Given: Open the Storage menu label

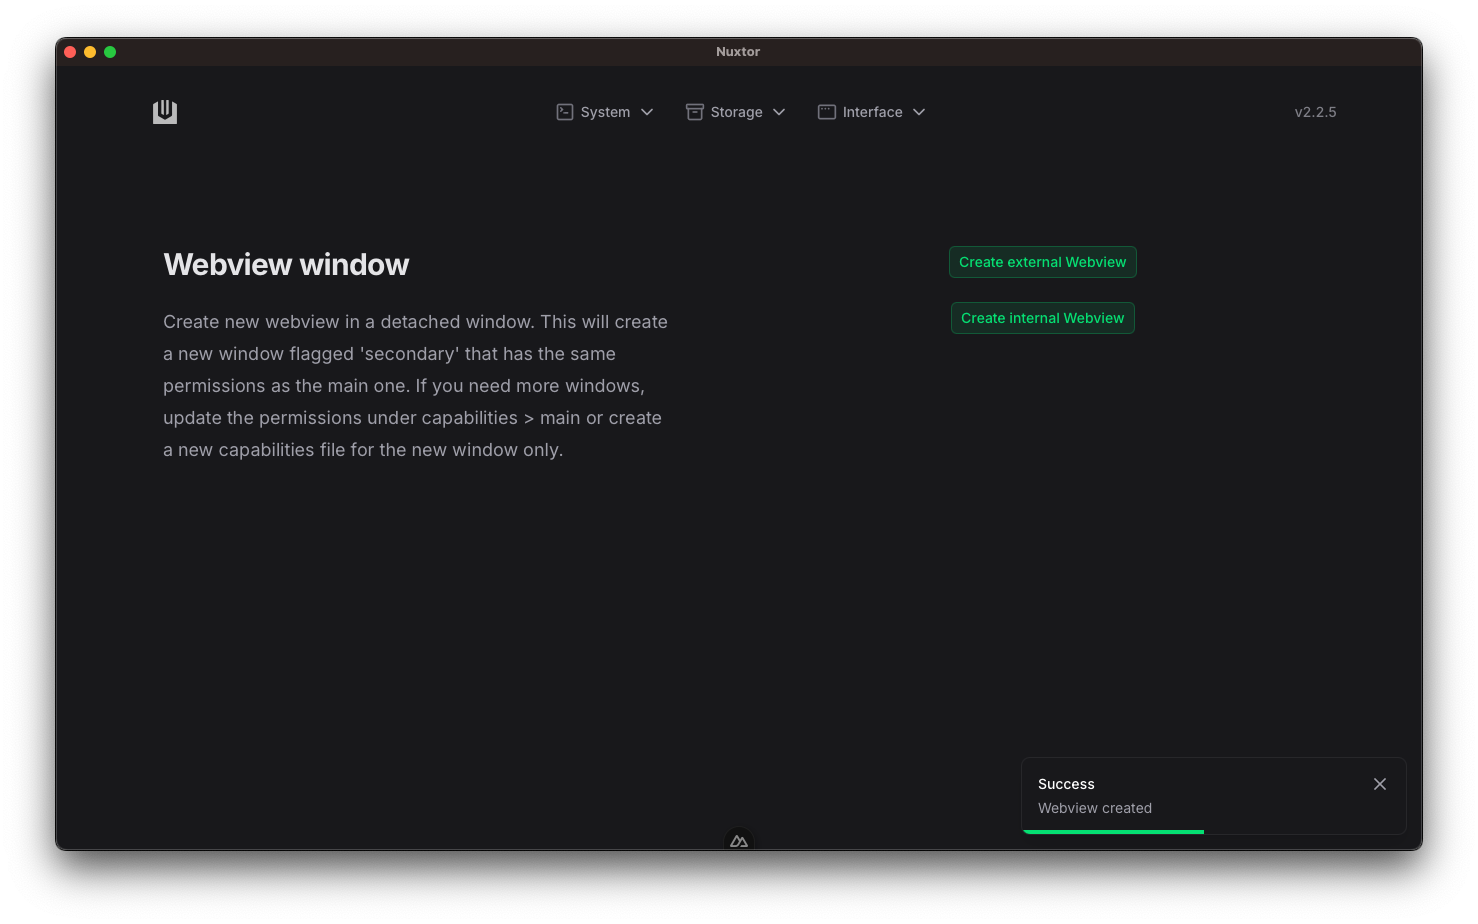Looking at the screenshot, I should 736,112.
